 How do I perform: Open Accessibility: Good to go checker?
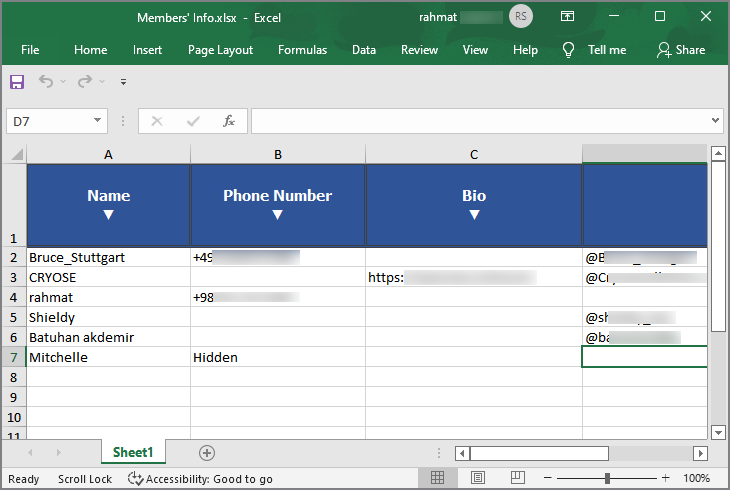tap(200, 479)
